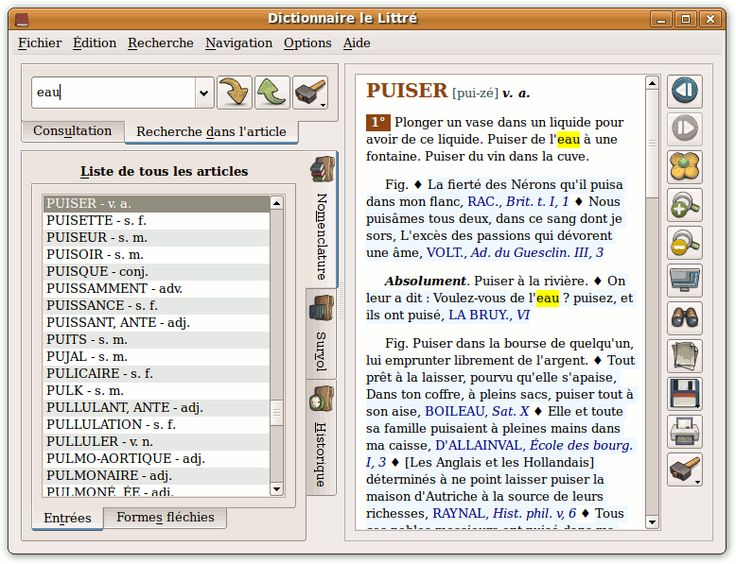
Task: Select PULLULER - v. n. entry
Action: coord(156,441)
